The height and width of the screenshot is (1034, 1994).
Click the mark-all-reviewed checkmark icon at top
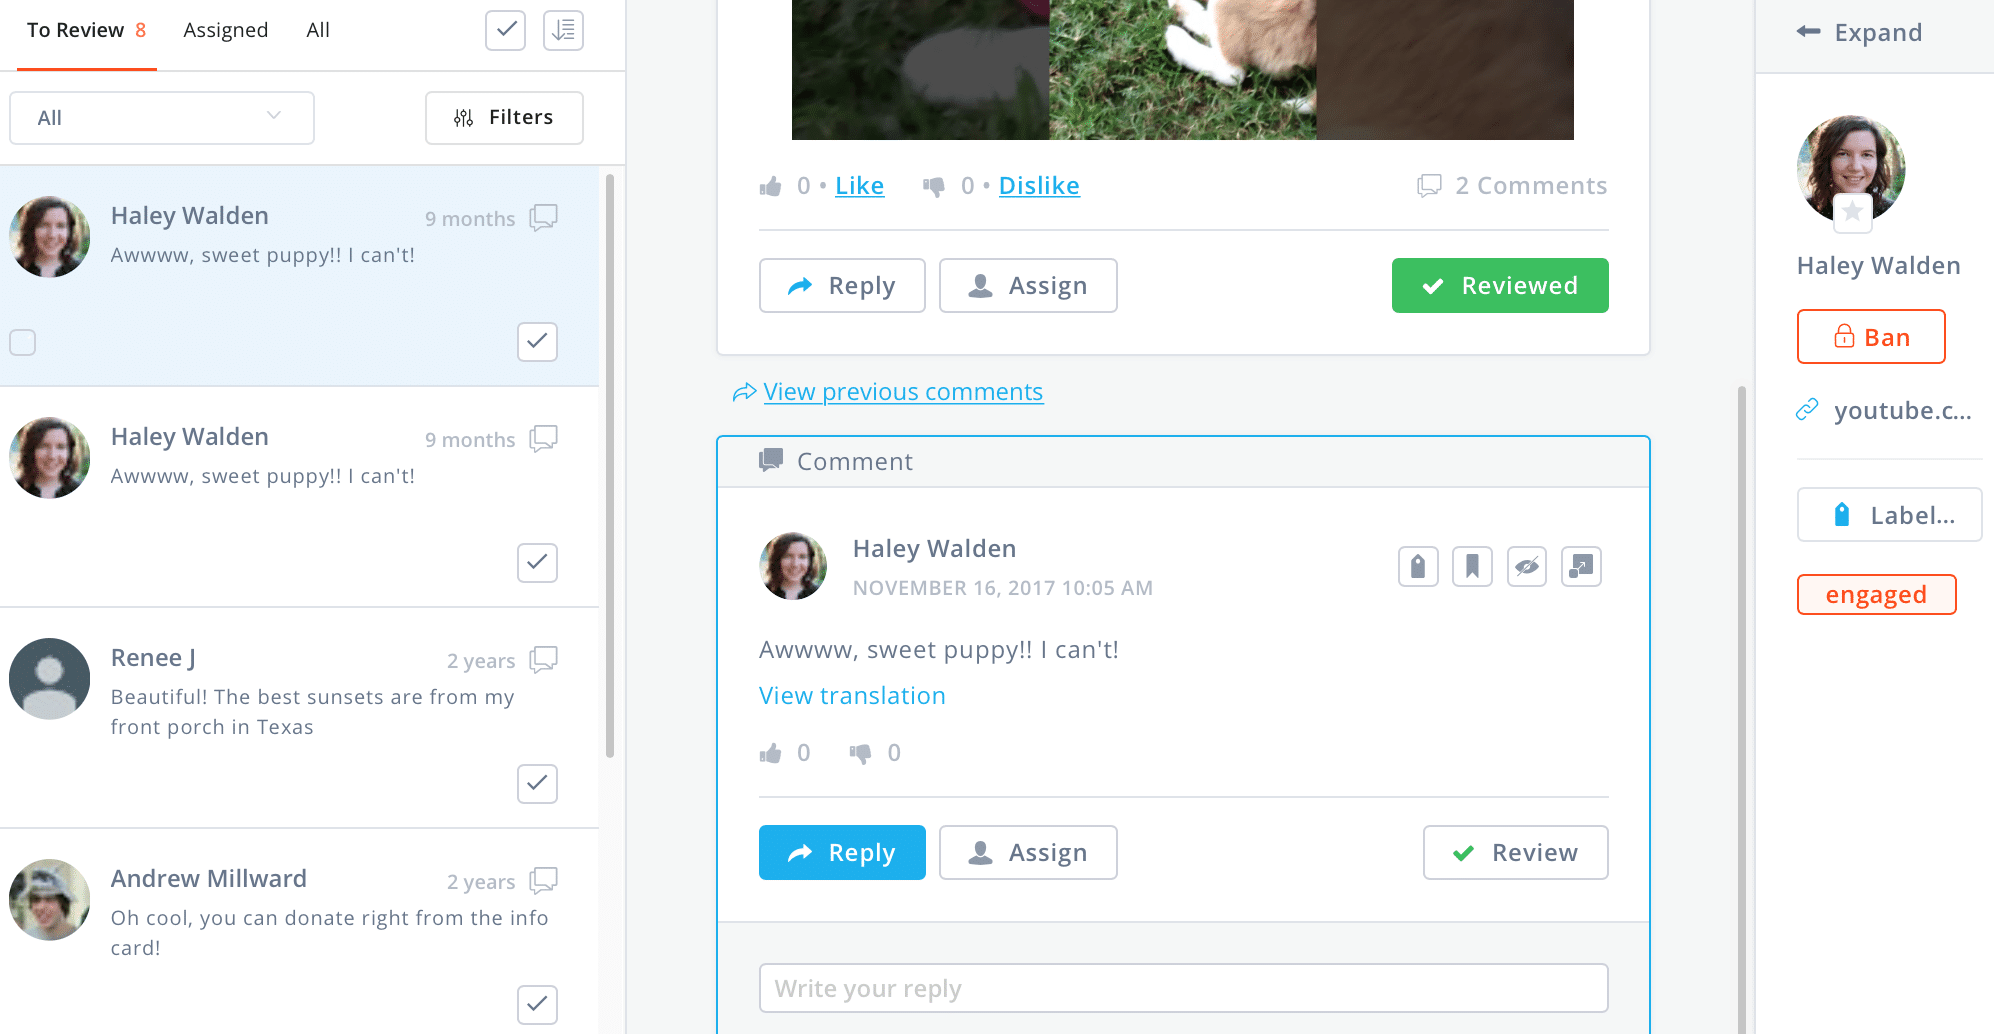point(506,31)
